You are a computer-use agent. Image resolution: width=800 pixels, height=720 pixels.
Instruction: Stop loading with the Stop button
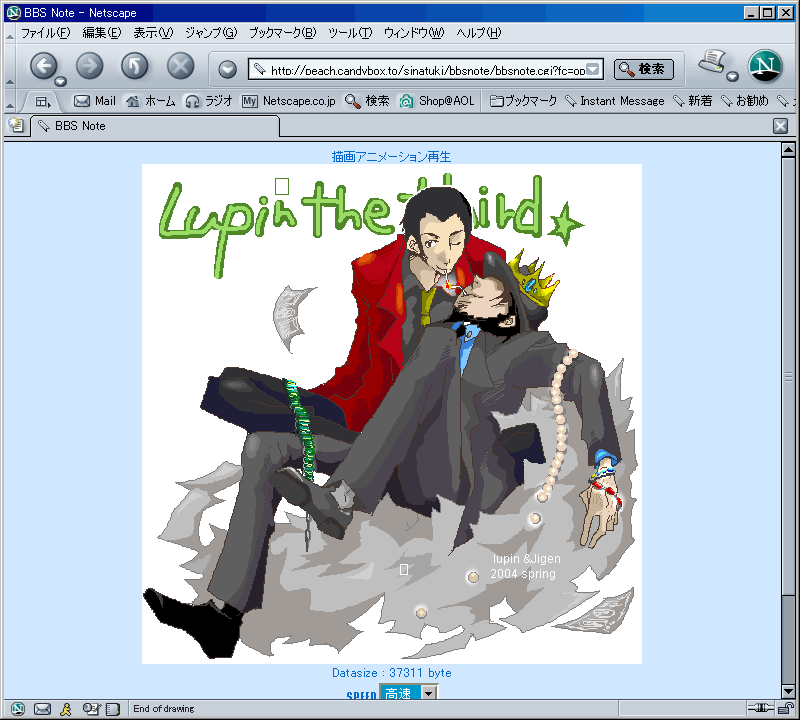[181, 66]
